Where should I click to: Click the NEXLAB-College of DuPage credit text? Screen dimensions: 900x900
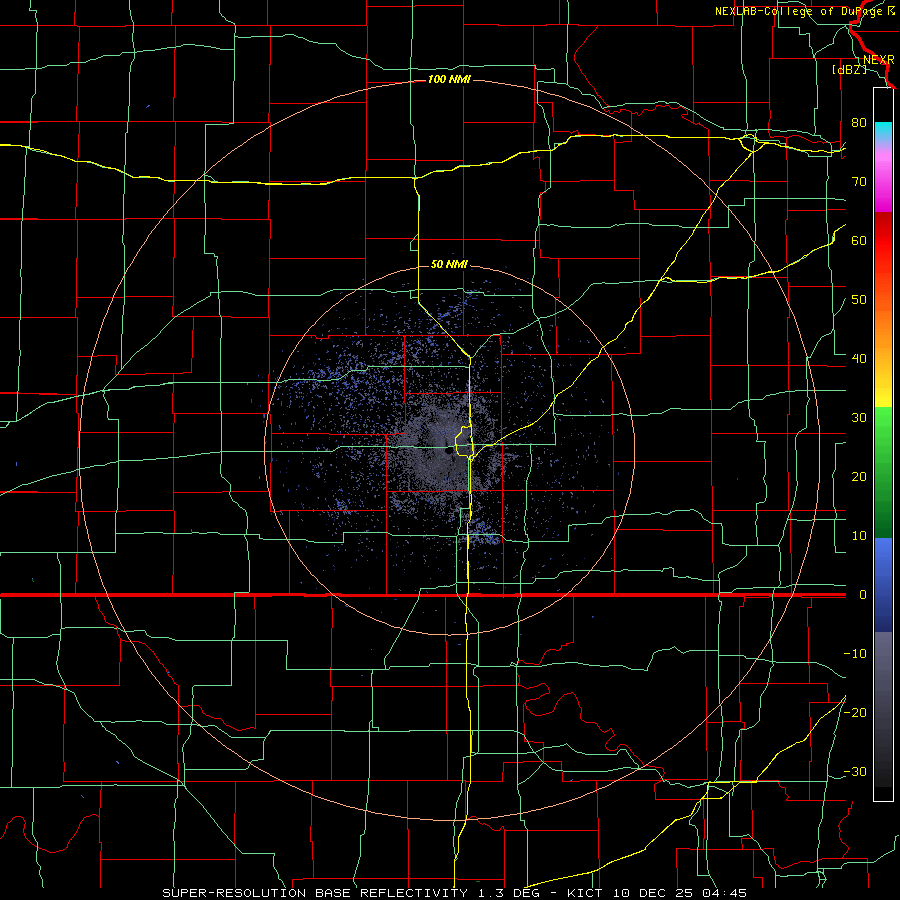[806, 11]
